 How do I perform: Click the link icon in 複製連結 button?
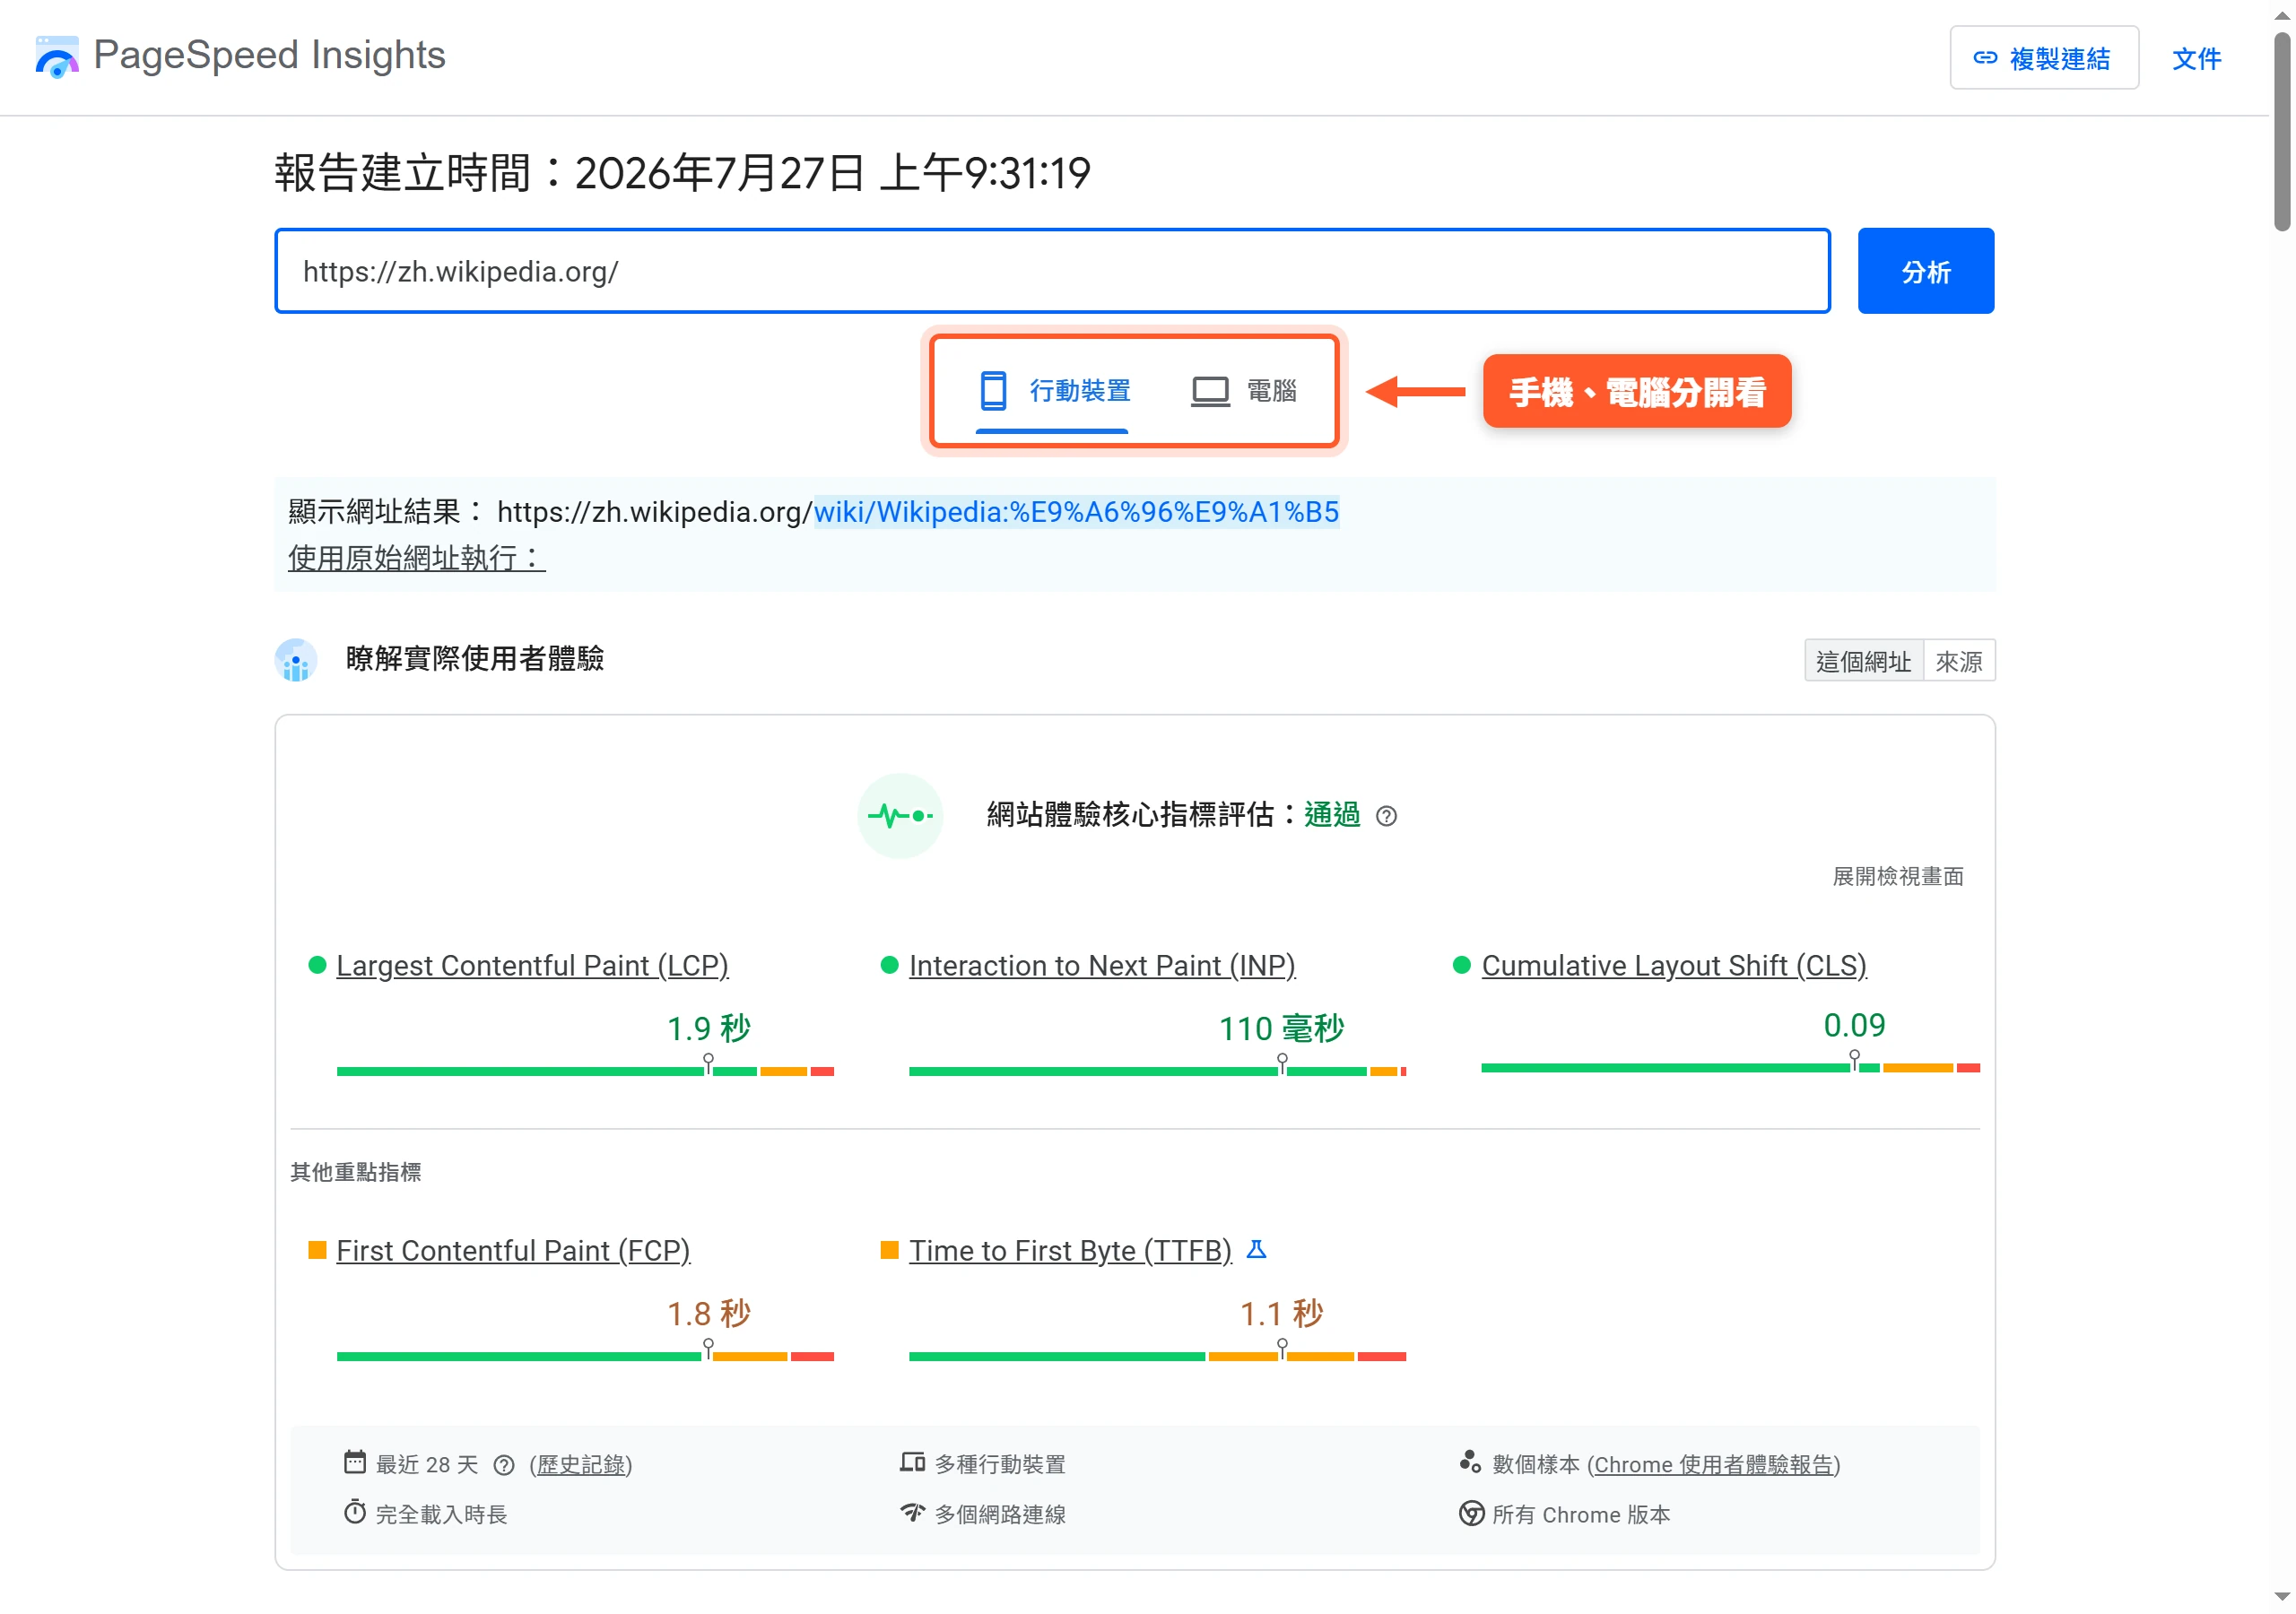[x=1984, y=58]
